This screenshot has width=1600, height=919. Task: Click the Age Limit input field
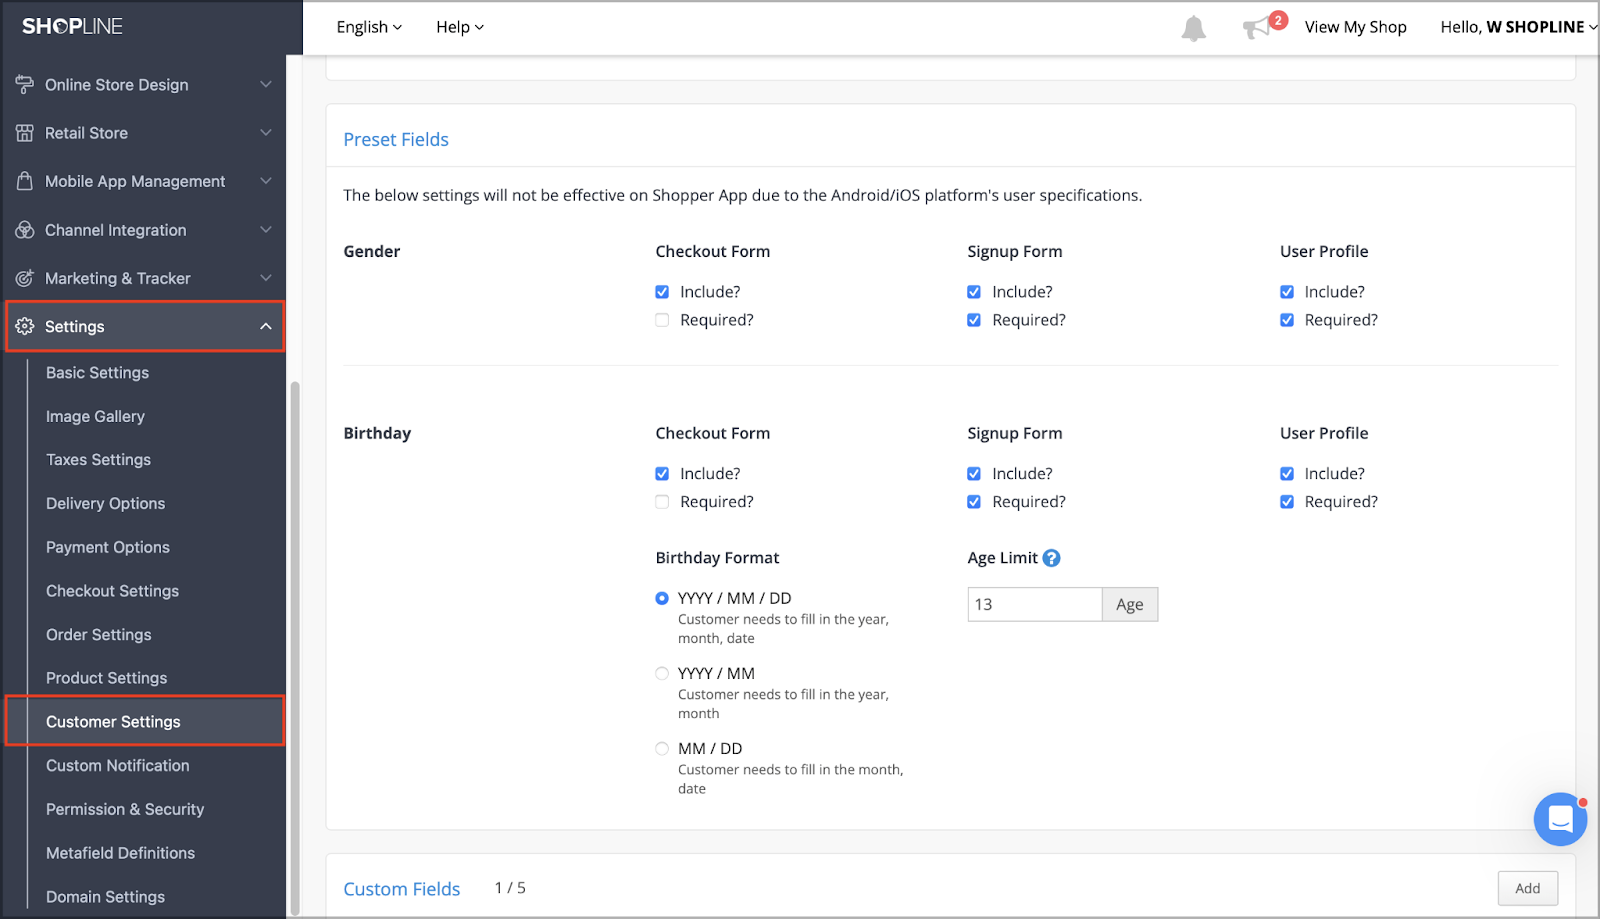[1034, 605]
